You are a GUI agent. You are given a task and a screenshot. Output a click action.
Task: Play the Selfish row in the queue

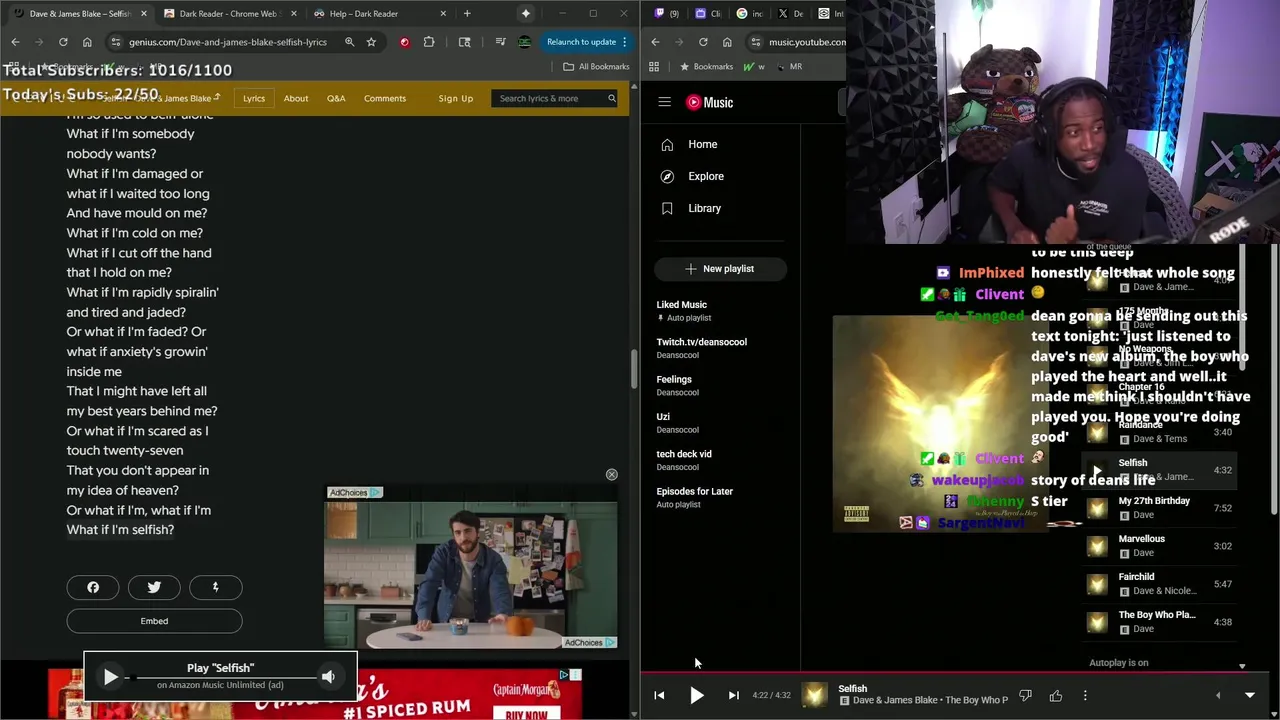pos(1097,470)
